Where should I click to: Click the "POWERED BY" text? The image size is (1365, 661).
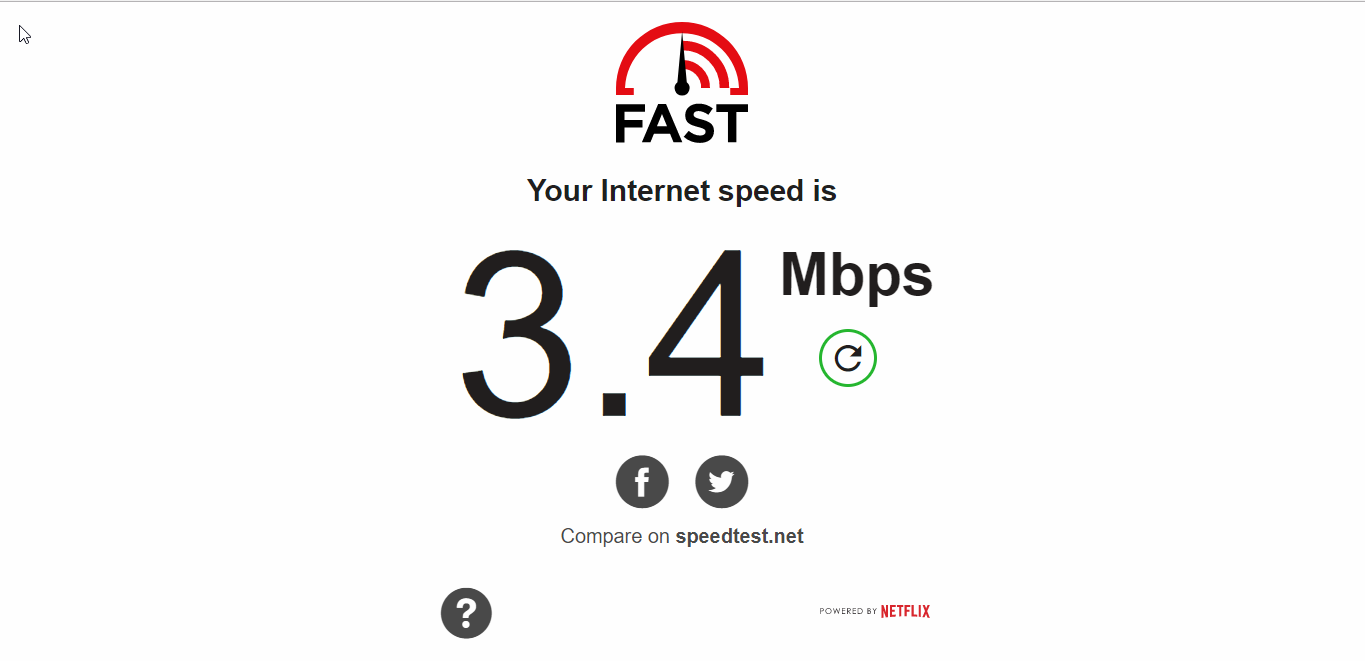click(848, 611)
